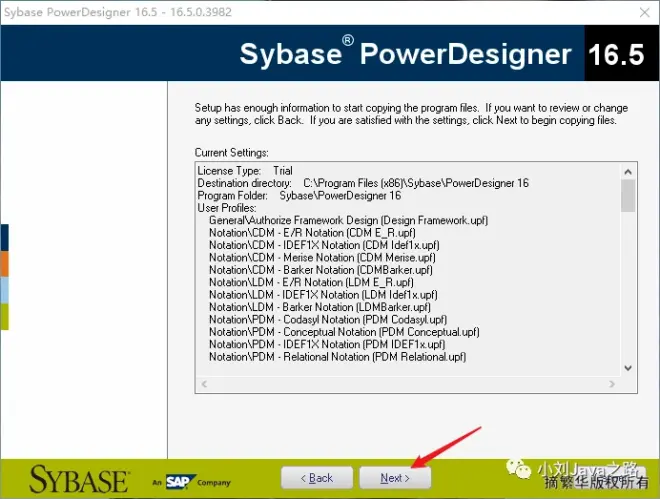Click the horizontal scroll right arrow
The height and width of the screenshot is (499, 660).
coord(612,384)
